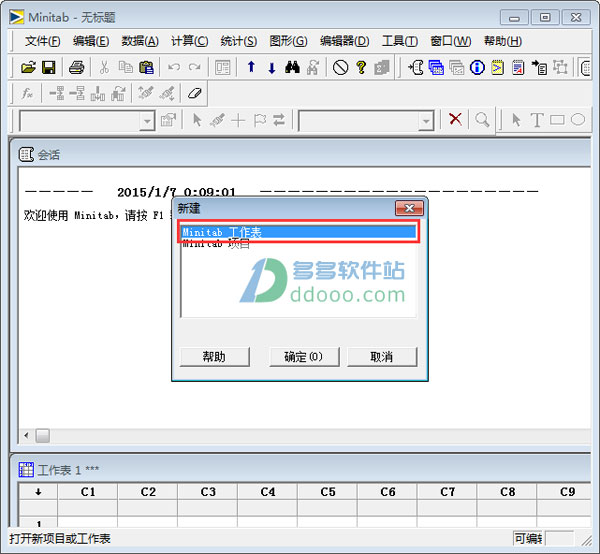The height and width of the screenshot is (554, 600).
Task: Click the 工作表 1 window title icon
Action: click(x=26, y=469)
